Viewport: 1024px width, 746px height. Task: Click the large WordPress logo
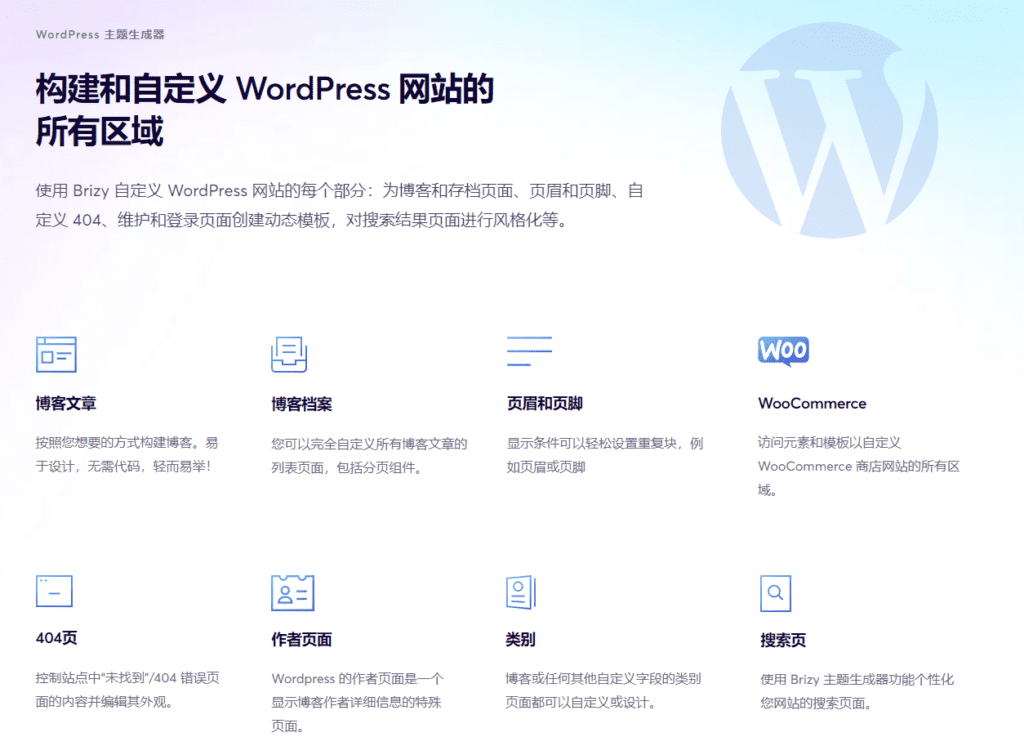pyautogui.click(x=829, y=130)
